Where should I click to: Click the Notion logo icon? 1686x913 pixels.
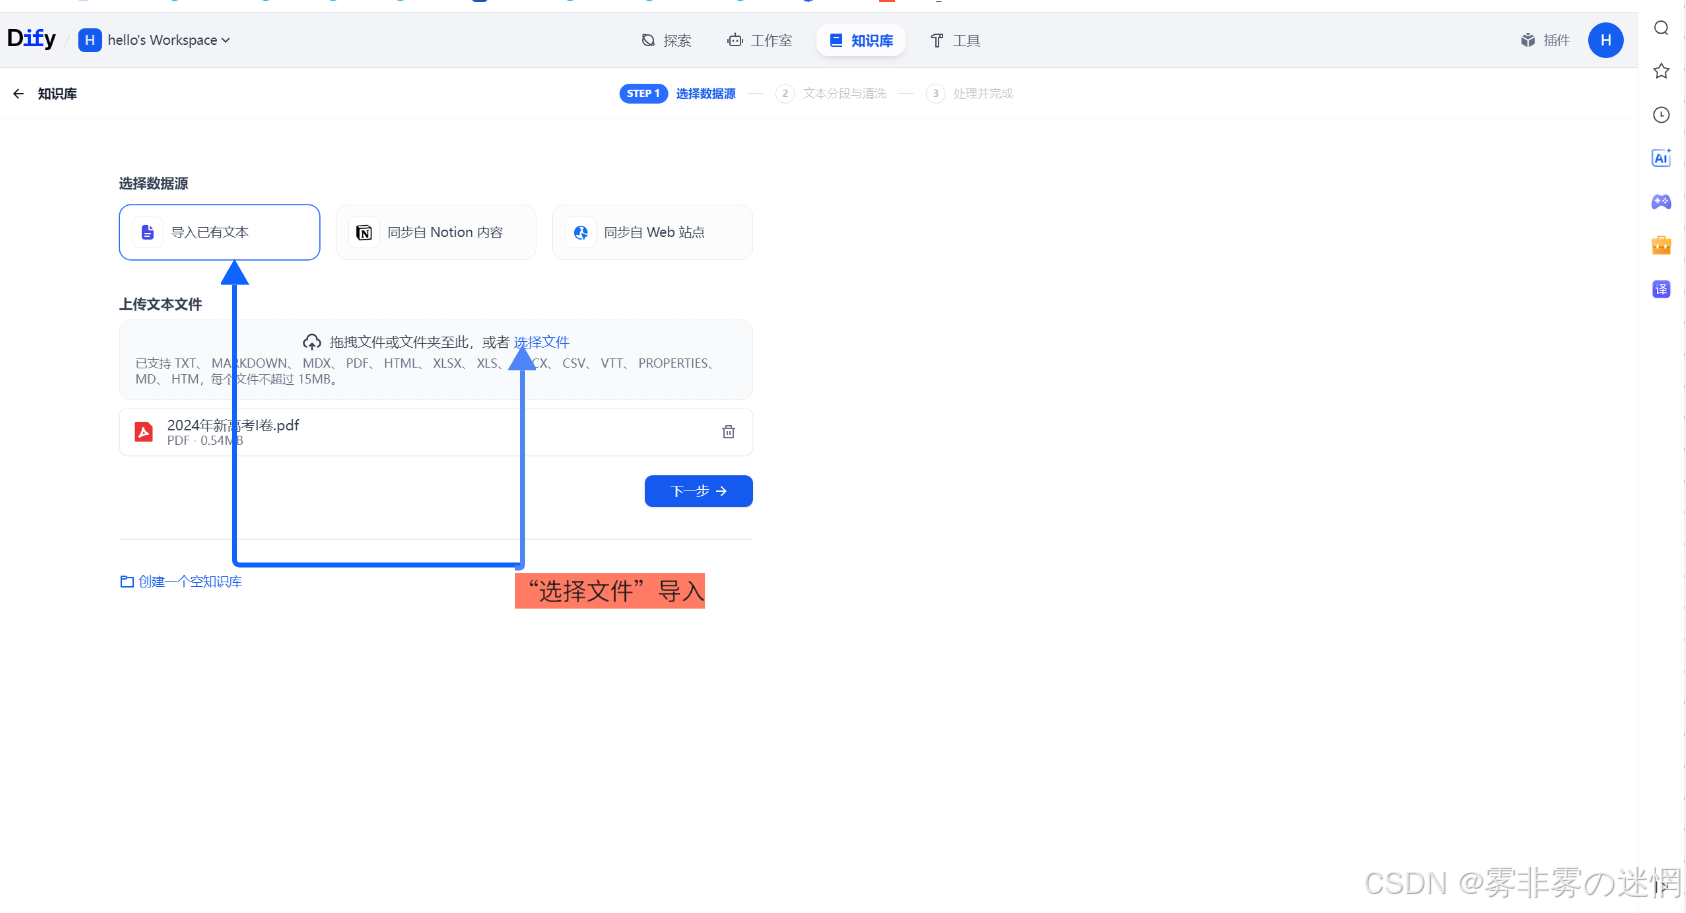click(x=364, y=232)
